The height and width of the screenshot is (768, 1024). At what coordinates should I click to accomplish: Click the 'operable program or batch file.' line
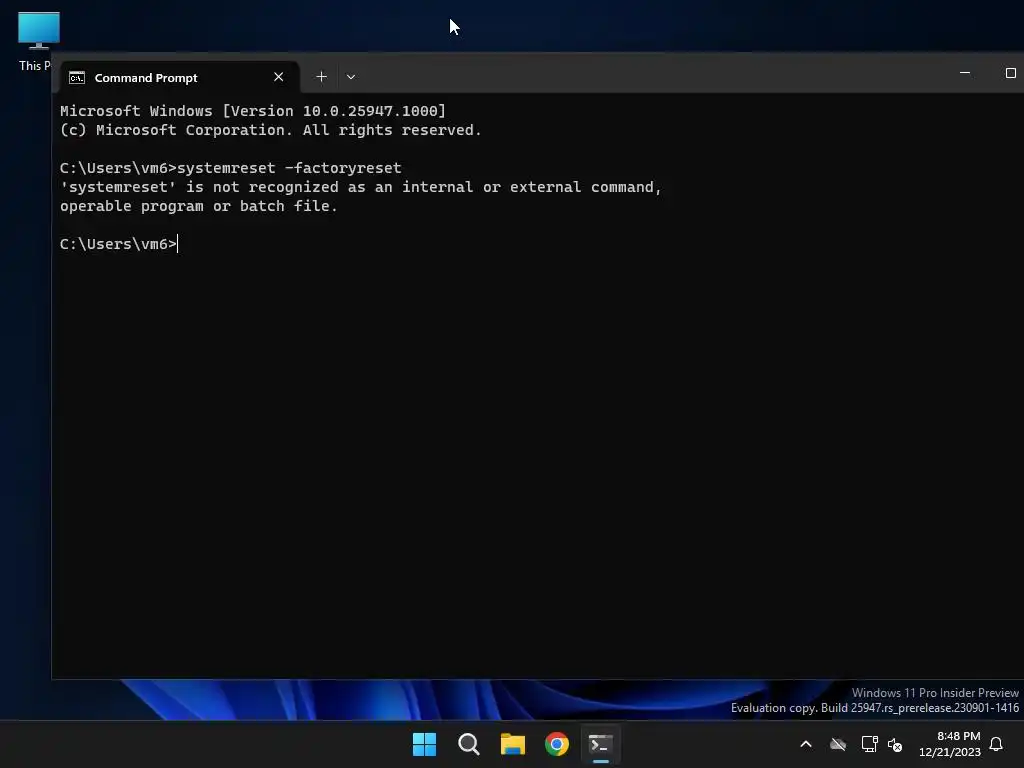point(199,206)
